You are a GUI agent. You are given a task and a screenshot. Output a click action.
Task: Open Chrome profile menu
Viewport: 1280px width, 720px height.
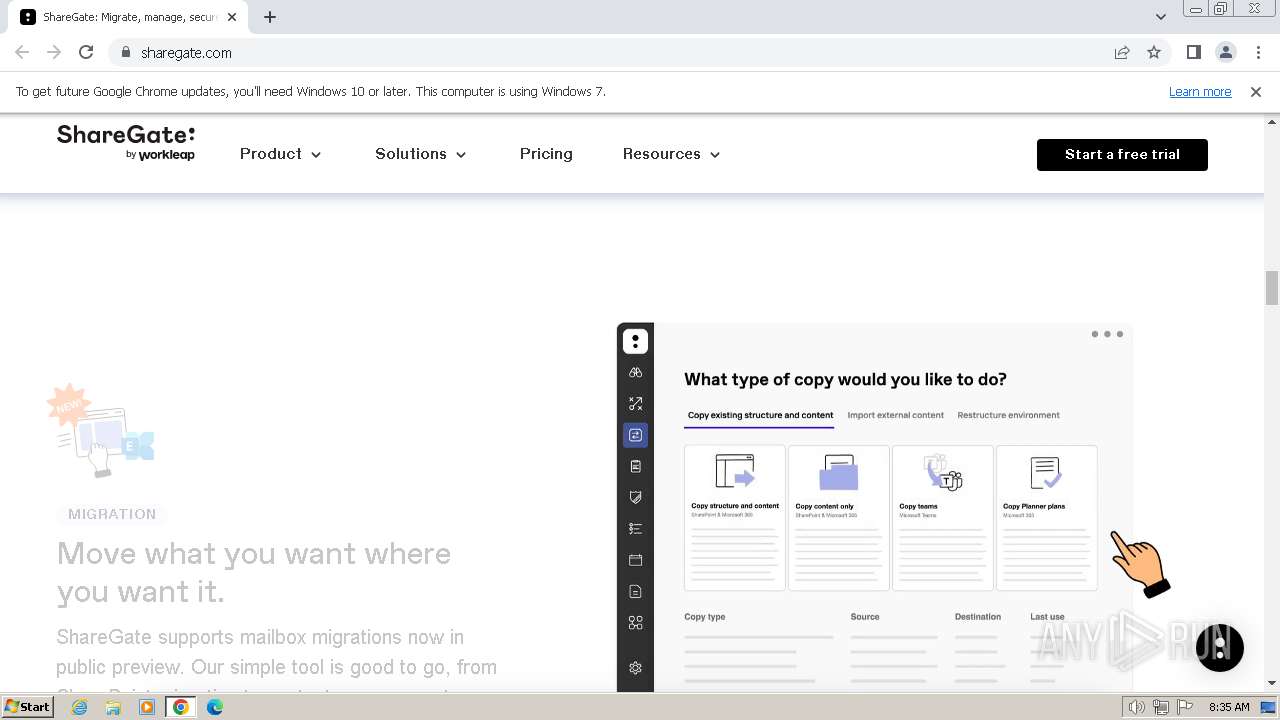click(x=1226, y=52)
